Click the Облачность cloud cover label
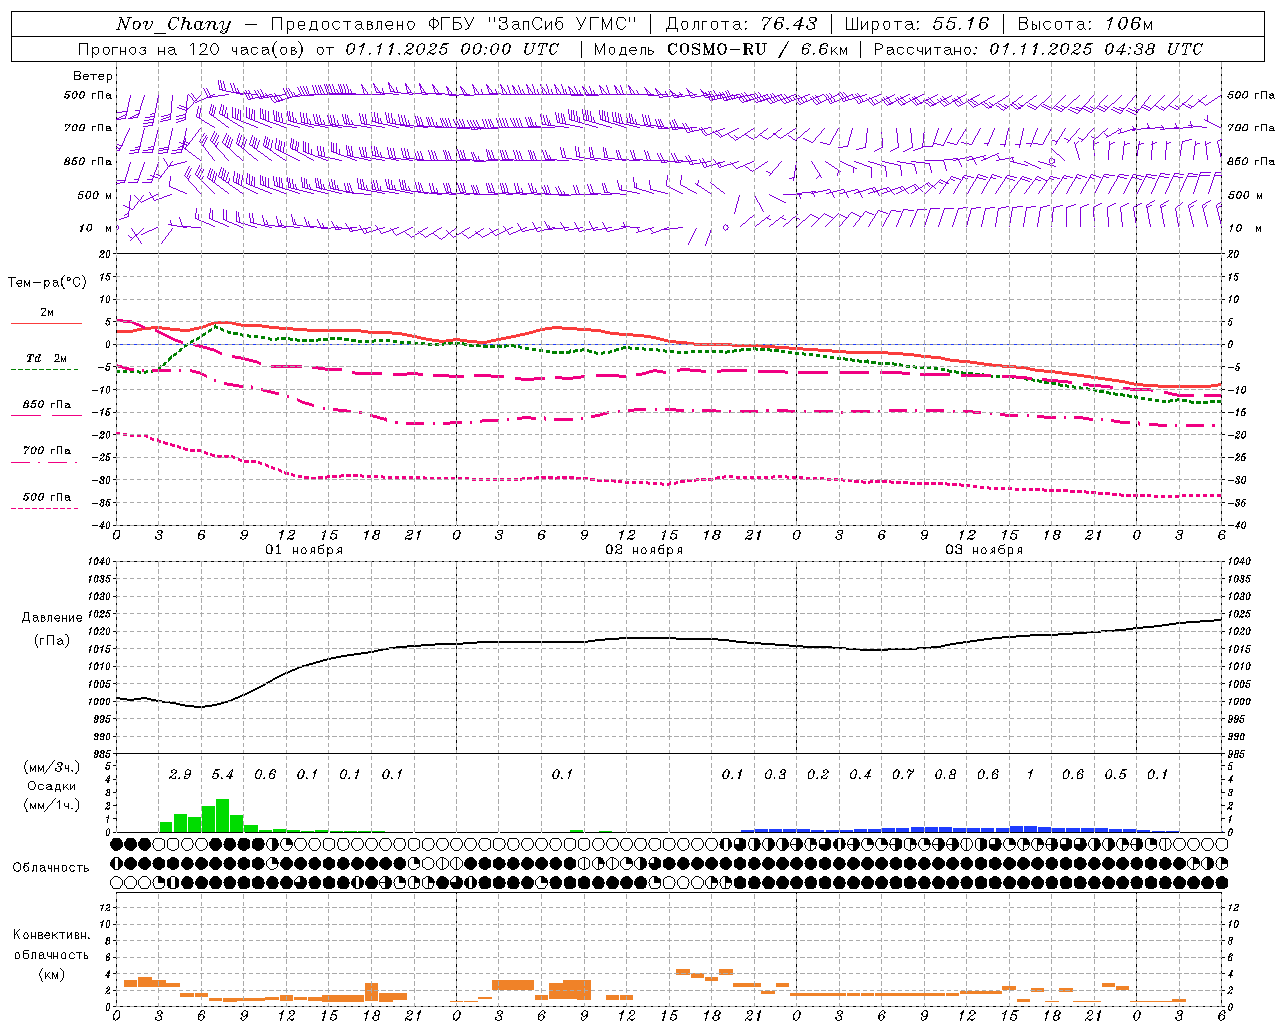 51,868
